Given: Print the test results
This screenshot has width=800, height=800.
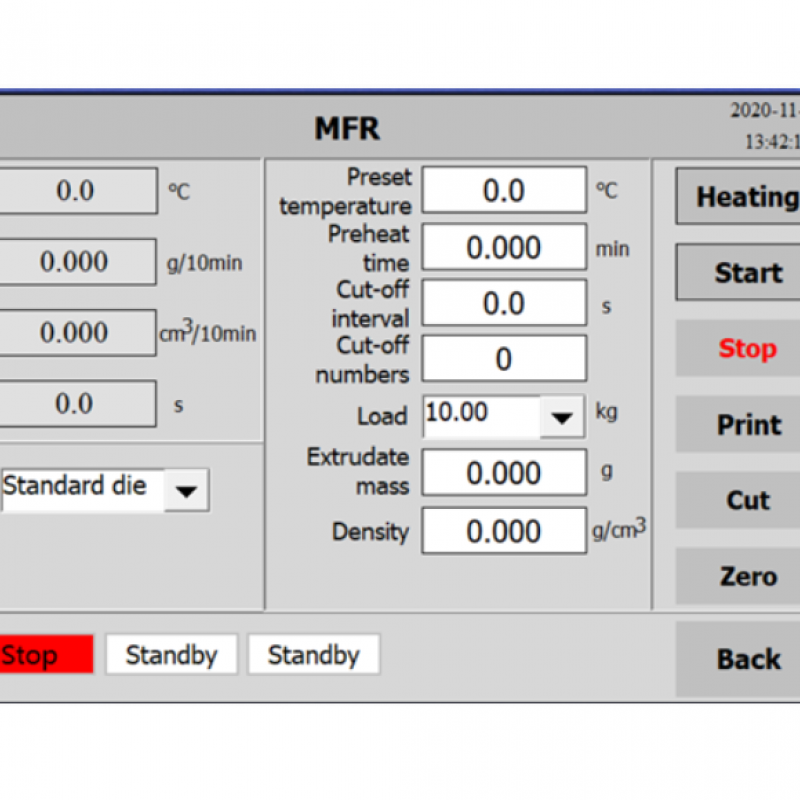Looking at the screenshot, I should pos(746,425).
